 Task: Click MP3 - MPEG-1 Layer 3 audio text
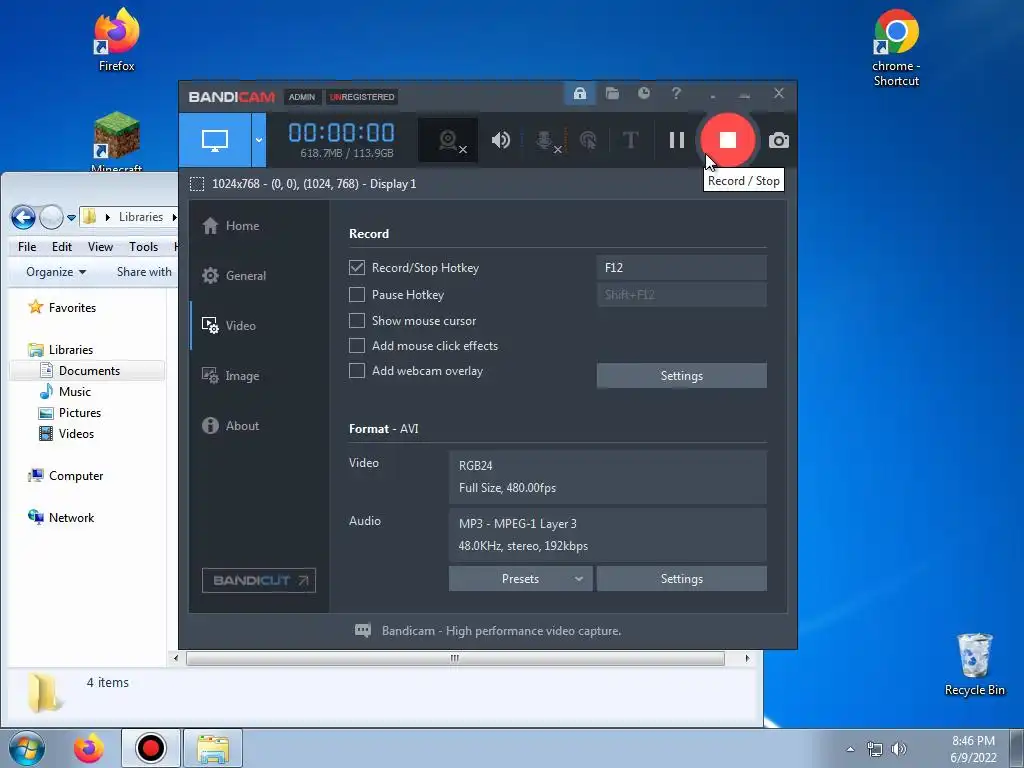coord(517,524)
